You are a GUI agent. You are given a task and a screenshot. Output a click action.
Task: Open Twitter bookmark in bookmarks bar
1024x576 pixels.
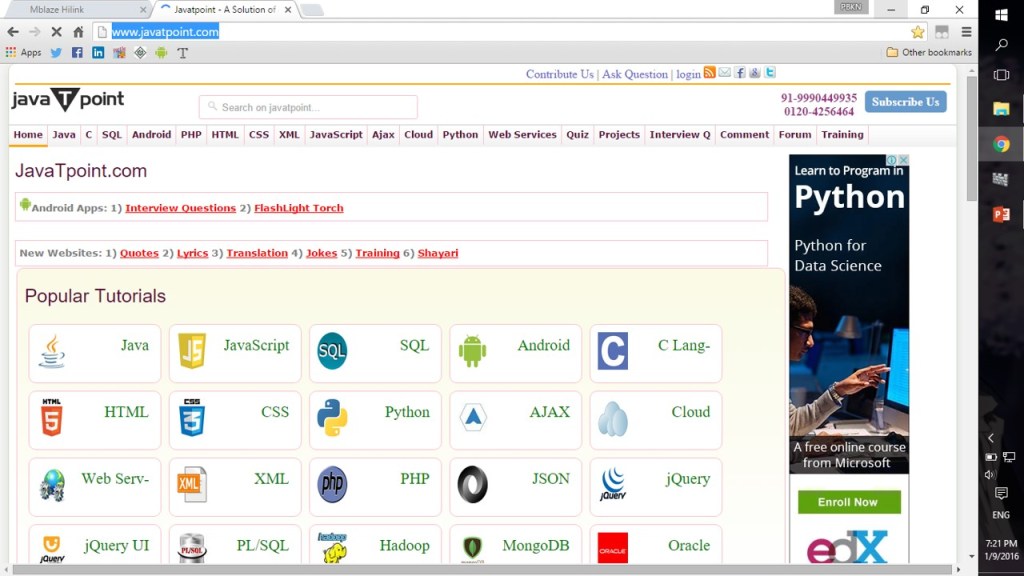(56, 53)
